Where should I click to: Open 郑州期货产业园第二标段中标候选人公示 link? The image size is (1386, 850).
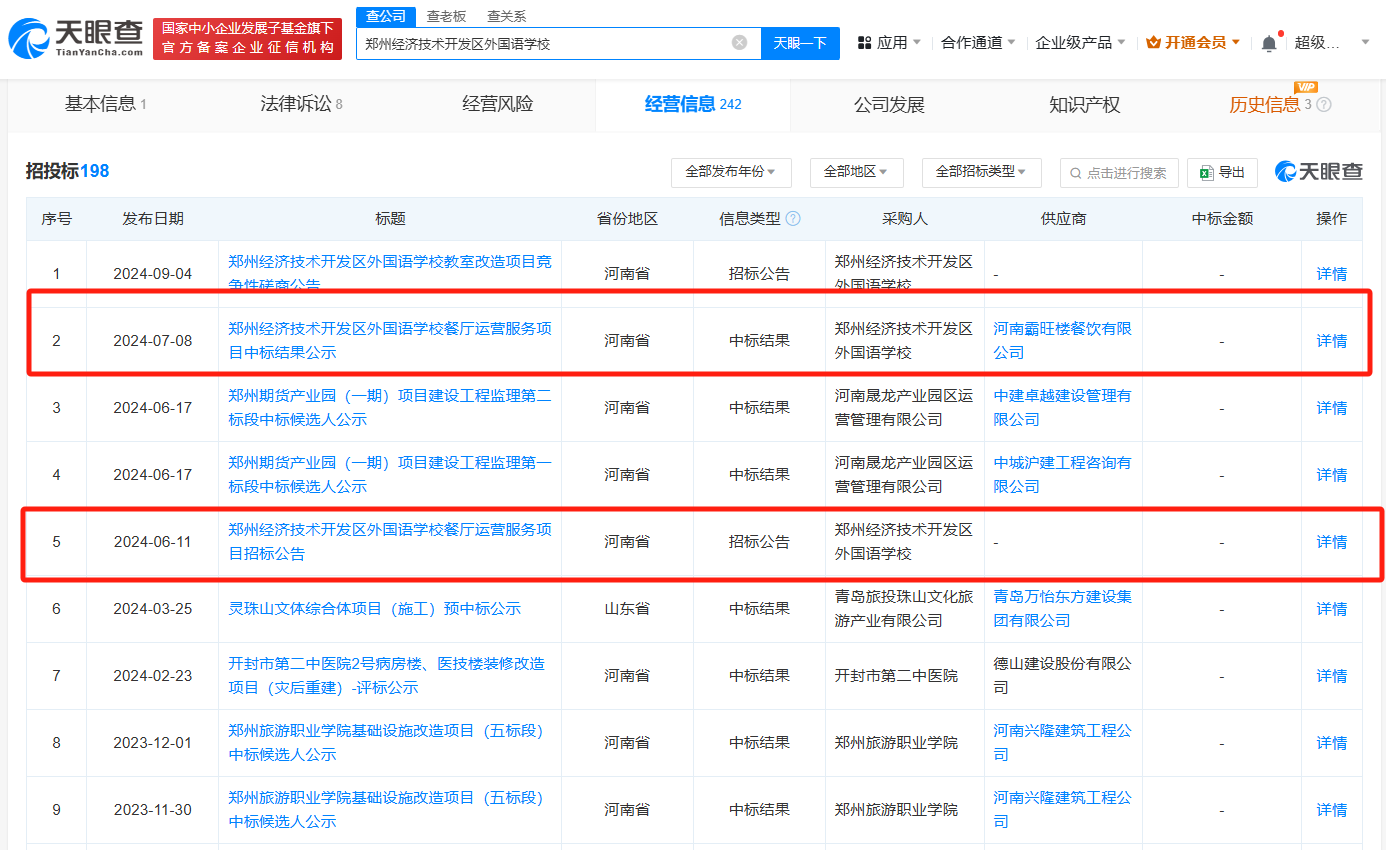pos(390,407)
